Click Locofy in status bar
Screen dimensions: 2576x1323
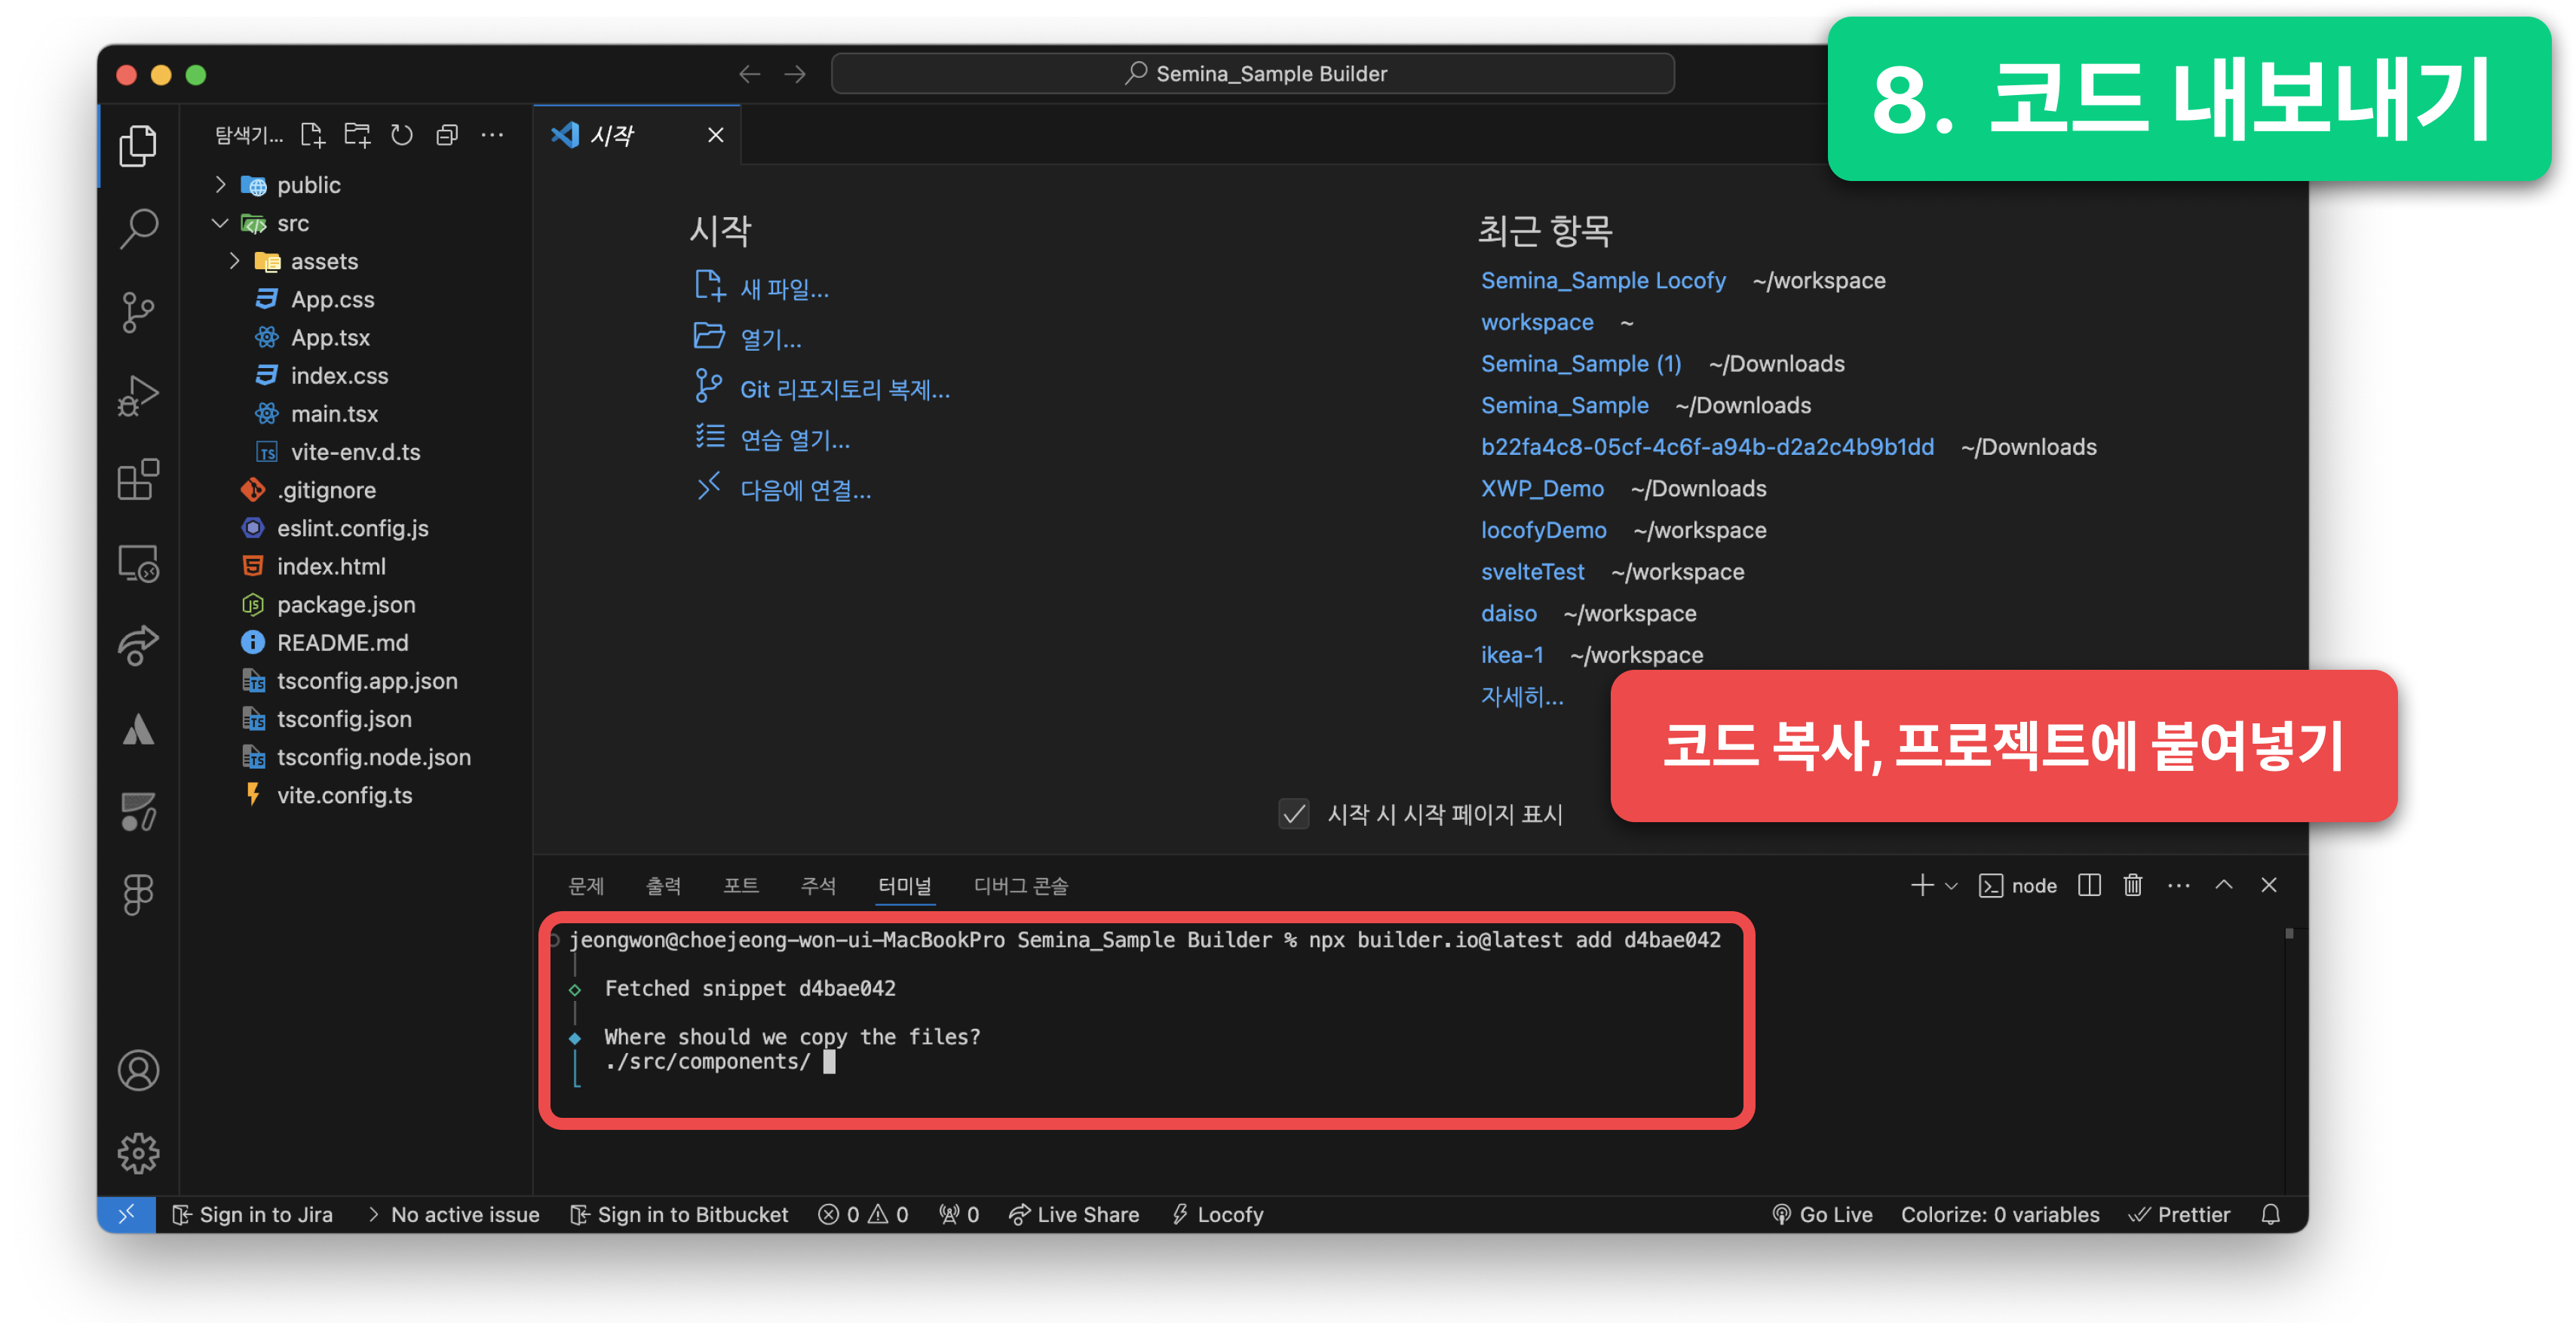click(x=1217, y=1214)
